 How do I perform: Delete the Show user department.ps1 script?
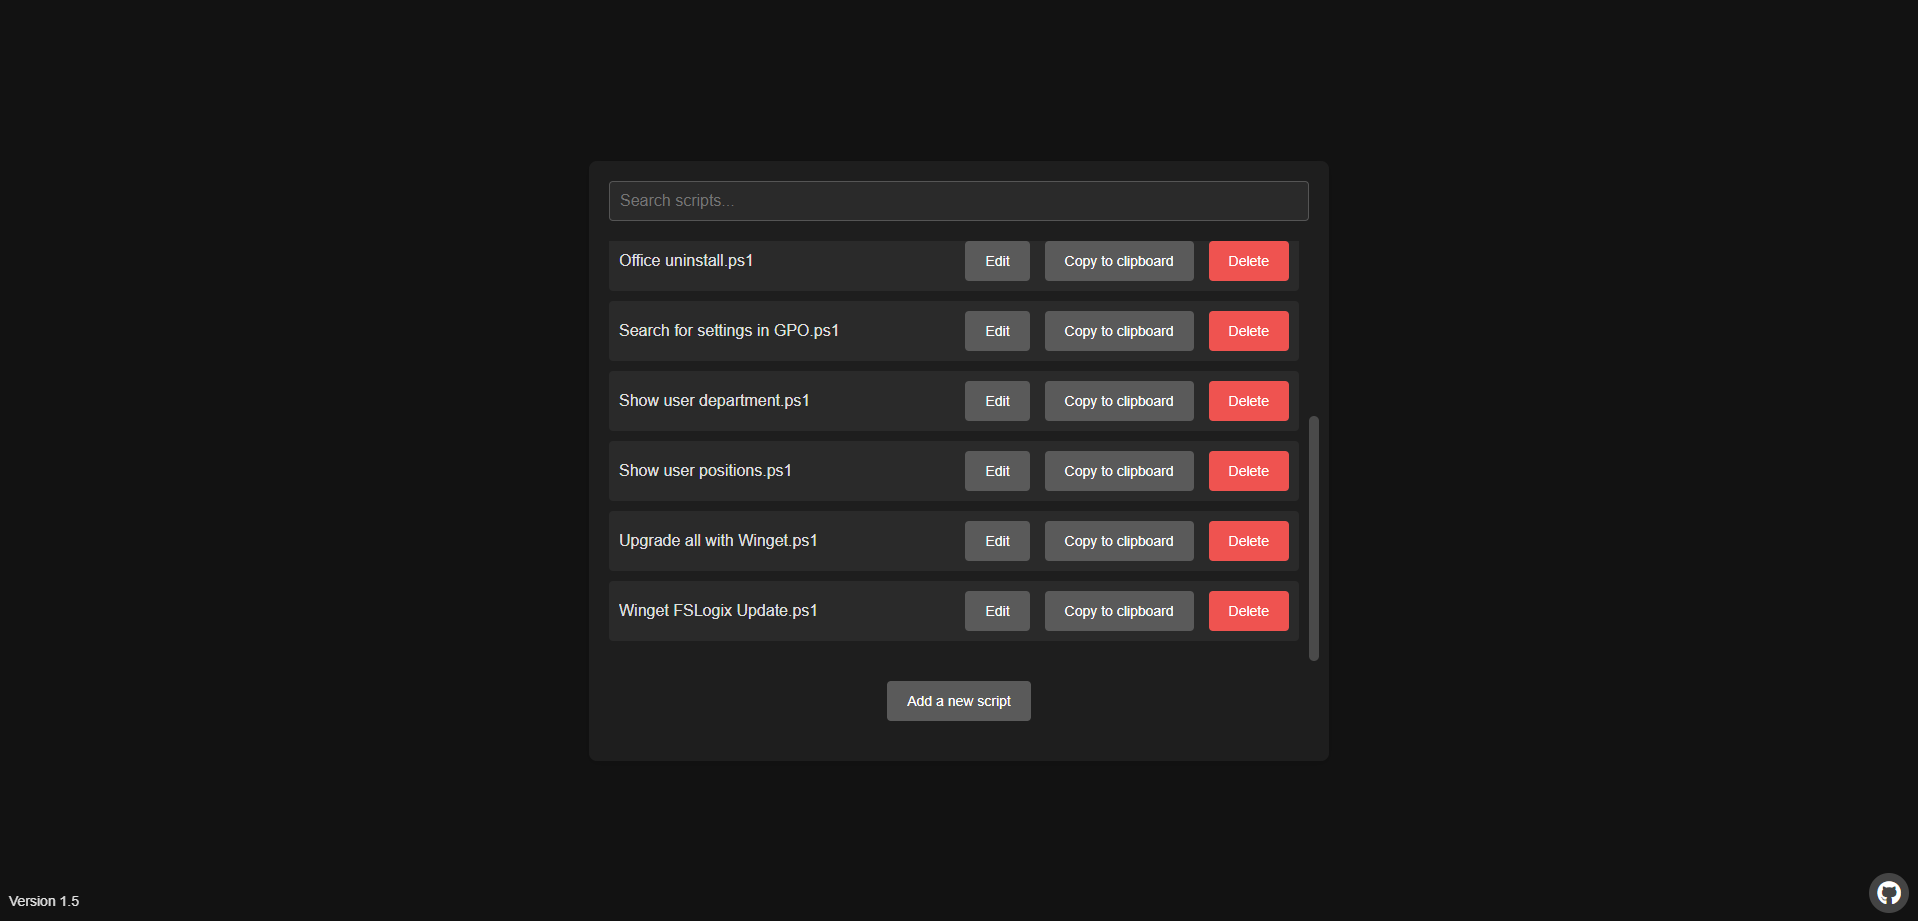click(1248, 401)
